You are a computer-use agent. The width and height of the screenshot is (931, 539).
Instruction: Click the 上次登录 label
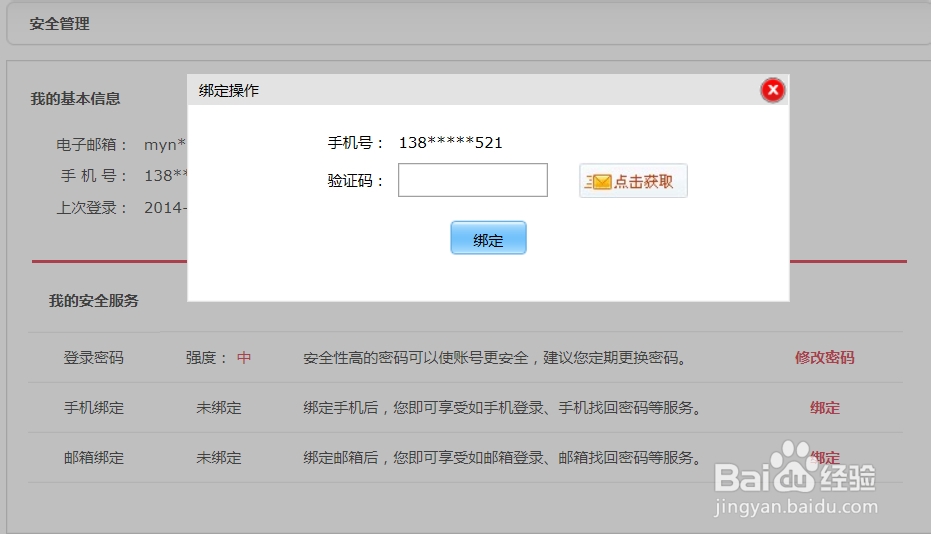tap(91, 208)
